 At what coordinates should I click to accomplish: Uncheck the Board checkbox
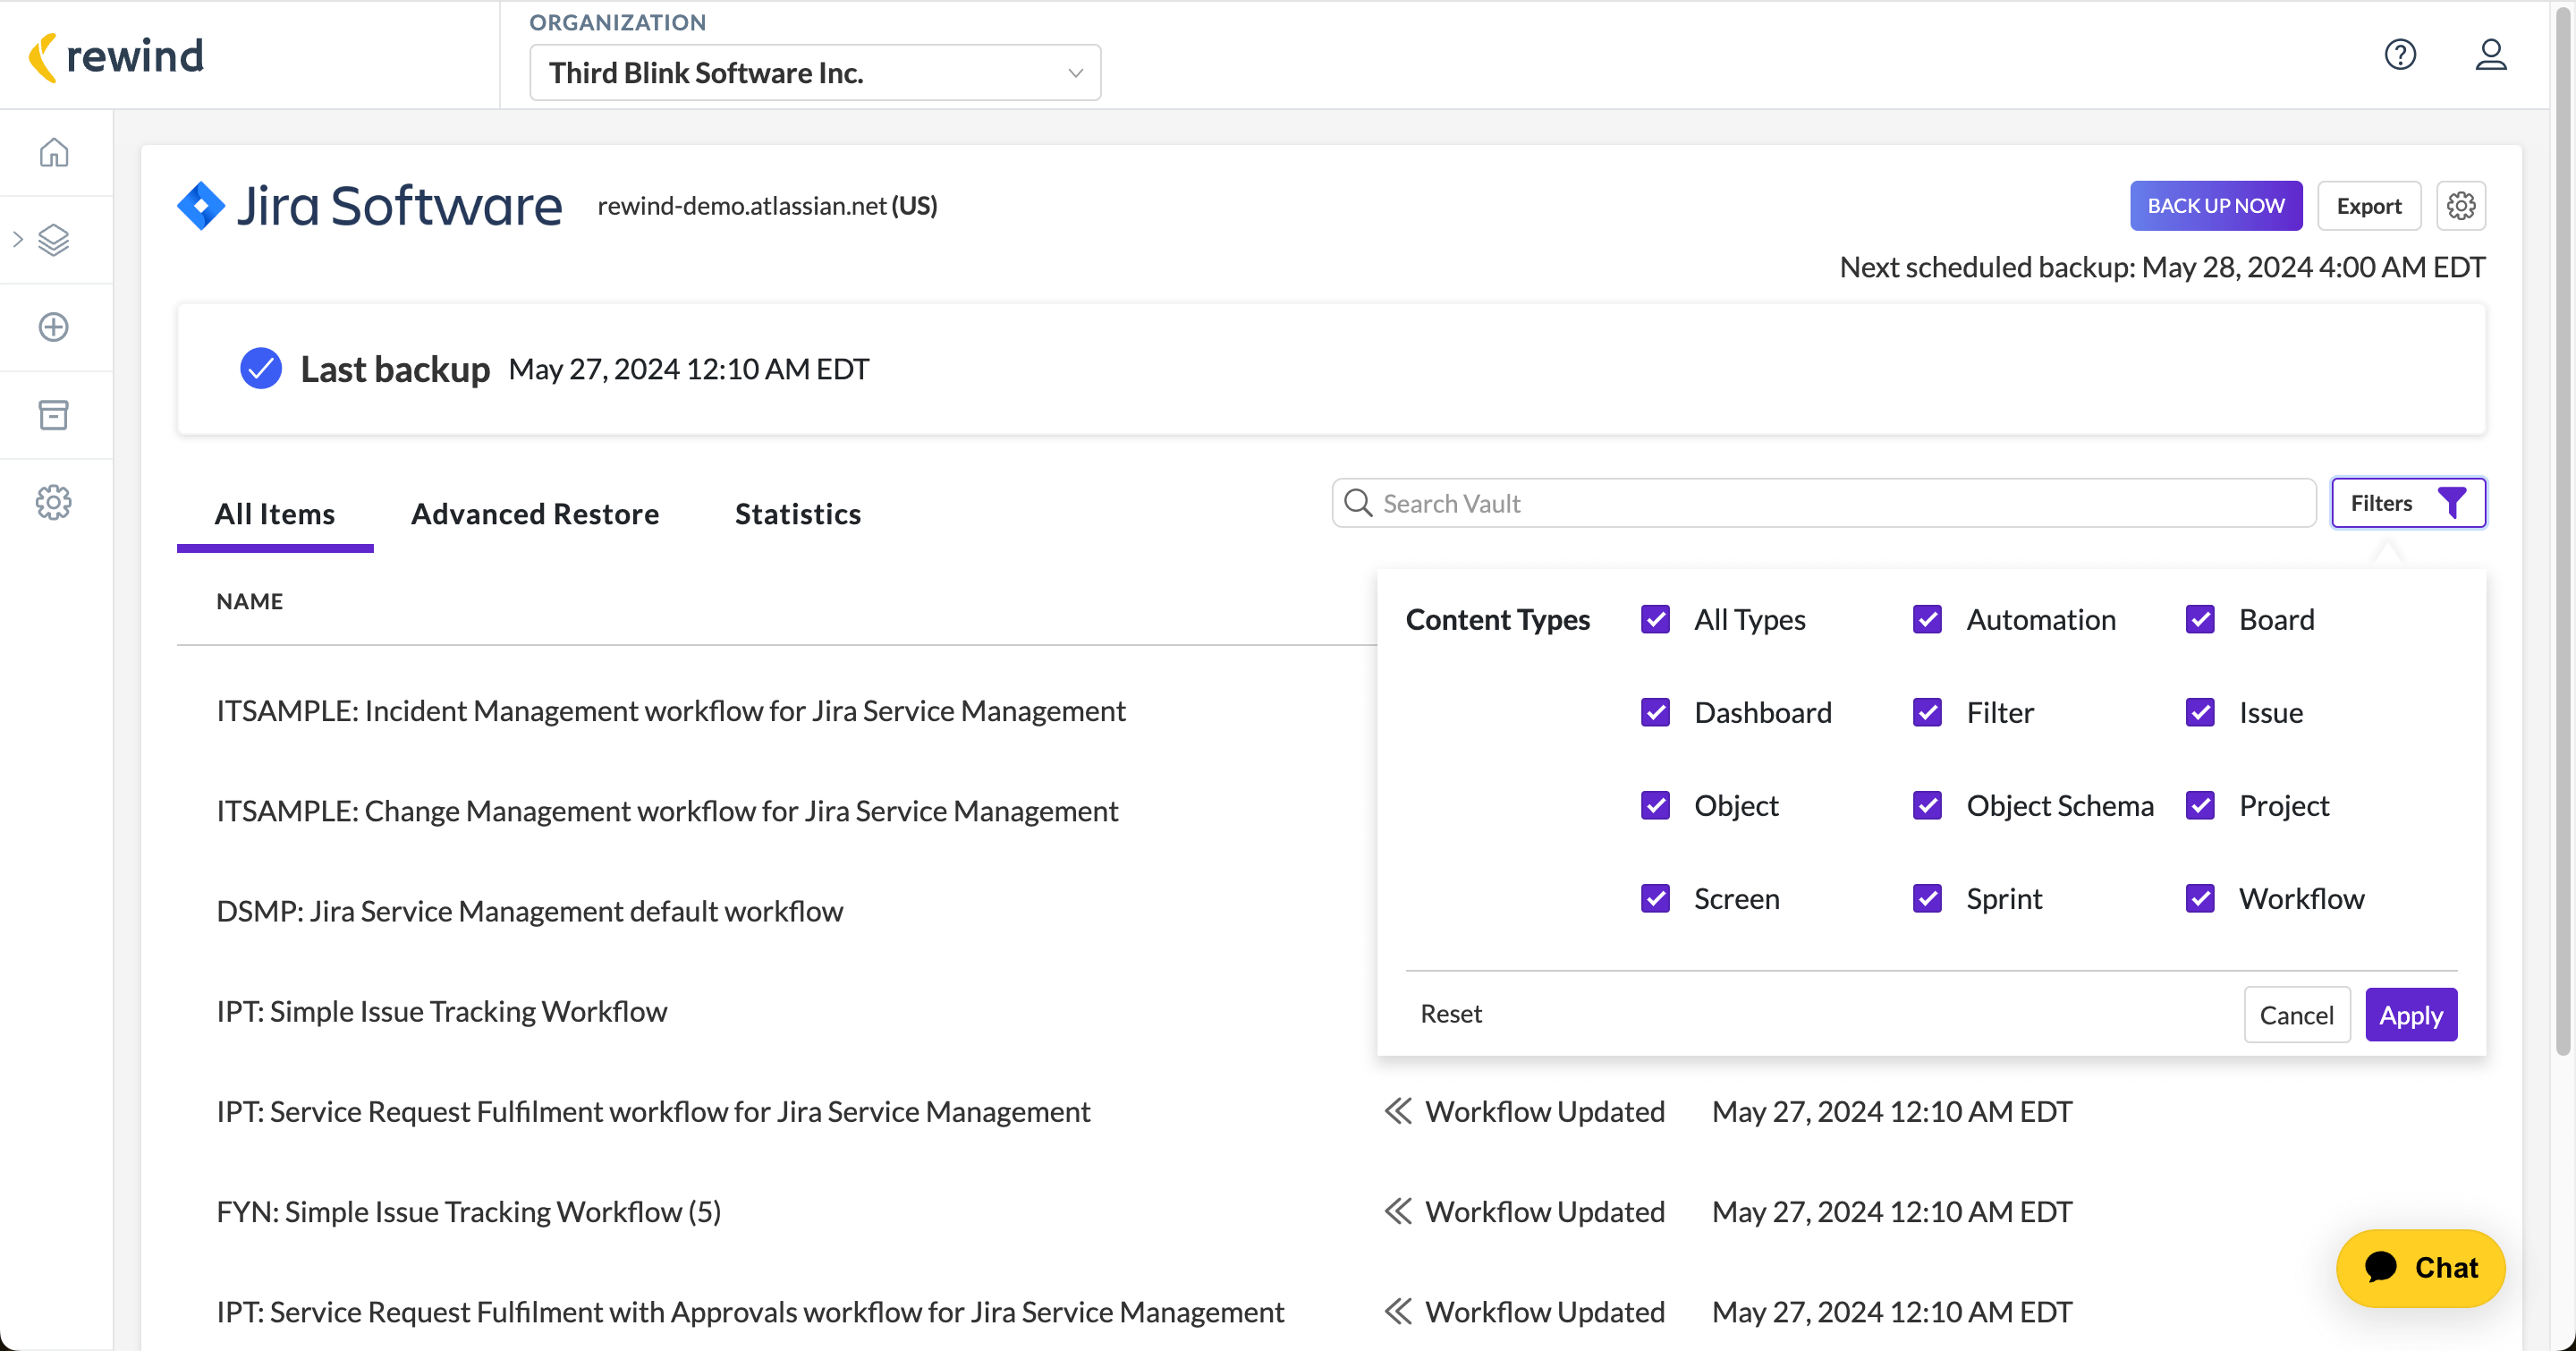2200,620
